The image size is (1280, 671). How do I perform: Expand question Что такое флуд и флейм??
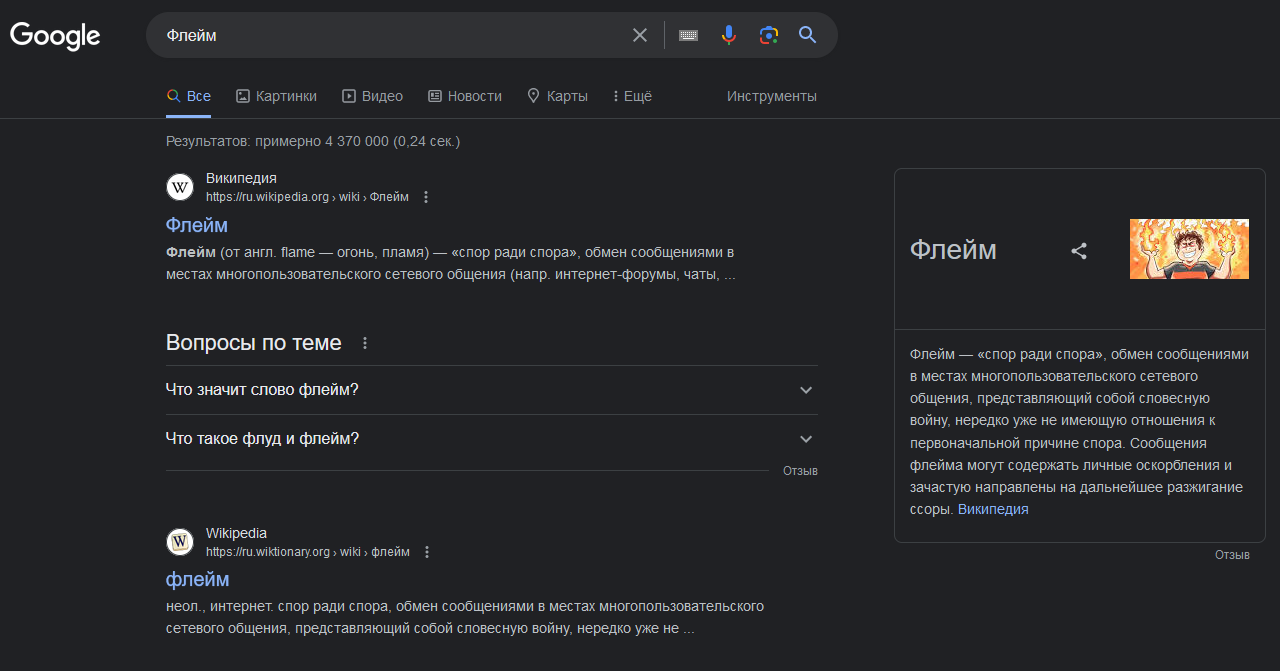(x=492, y=439)
